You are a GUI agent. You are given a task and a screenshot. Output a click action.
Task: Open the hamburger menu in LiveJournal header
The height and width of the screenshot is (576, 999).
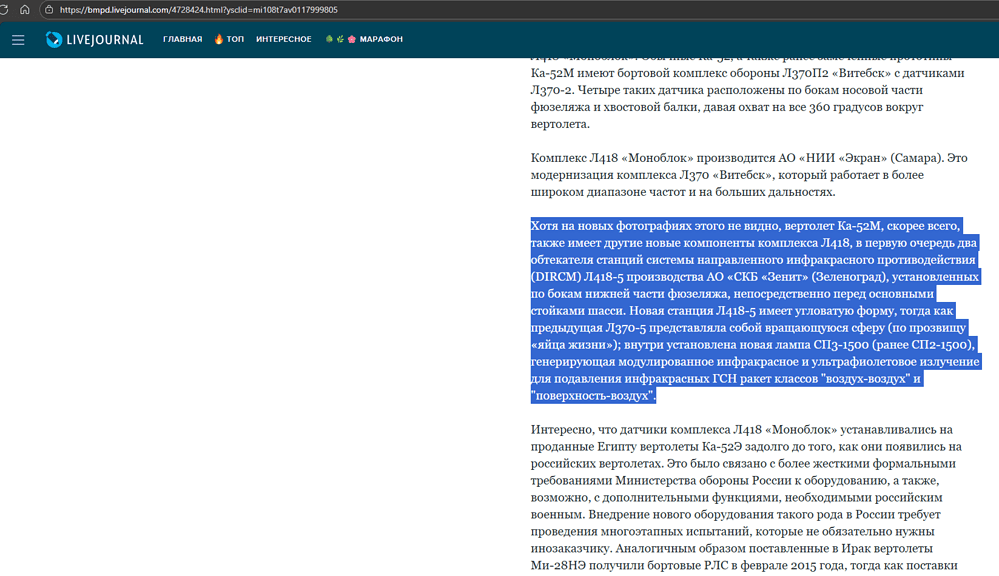[18, 40]
